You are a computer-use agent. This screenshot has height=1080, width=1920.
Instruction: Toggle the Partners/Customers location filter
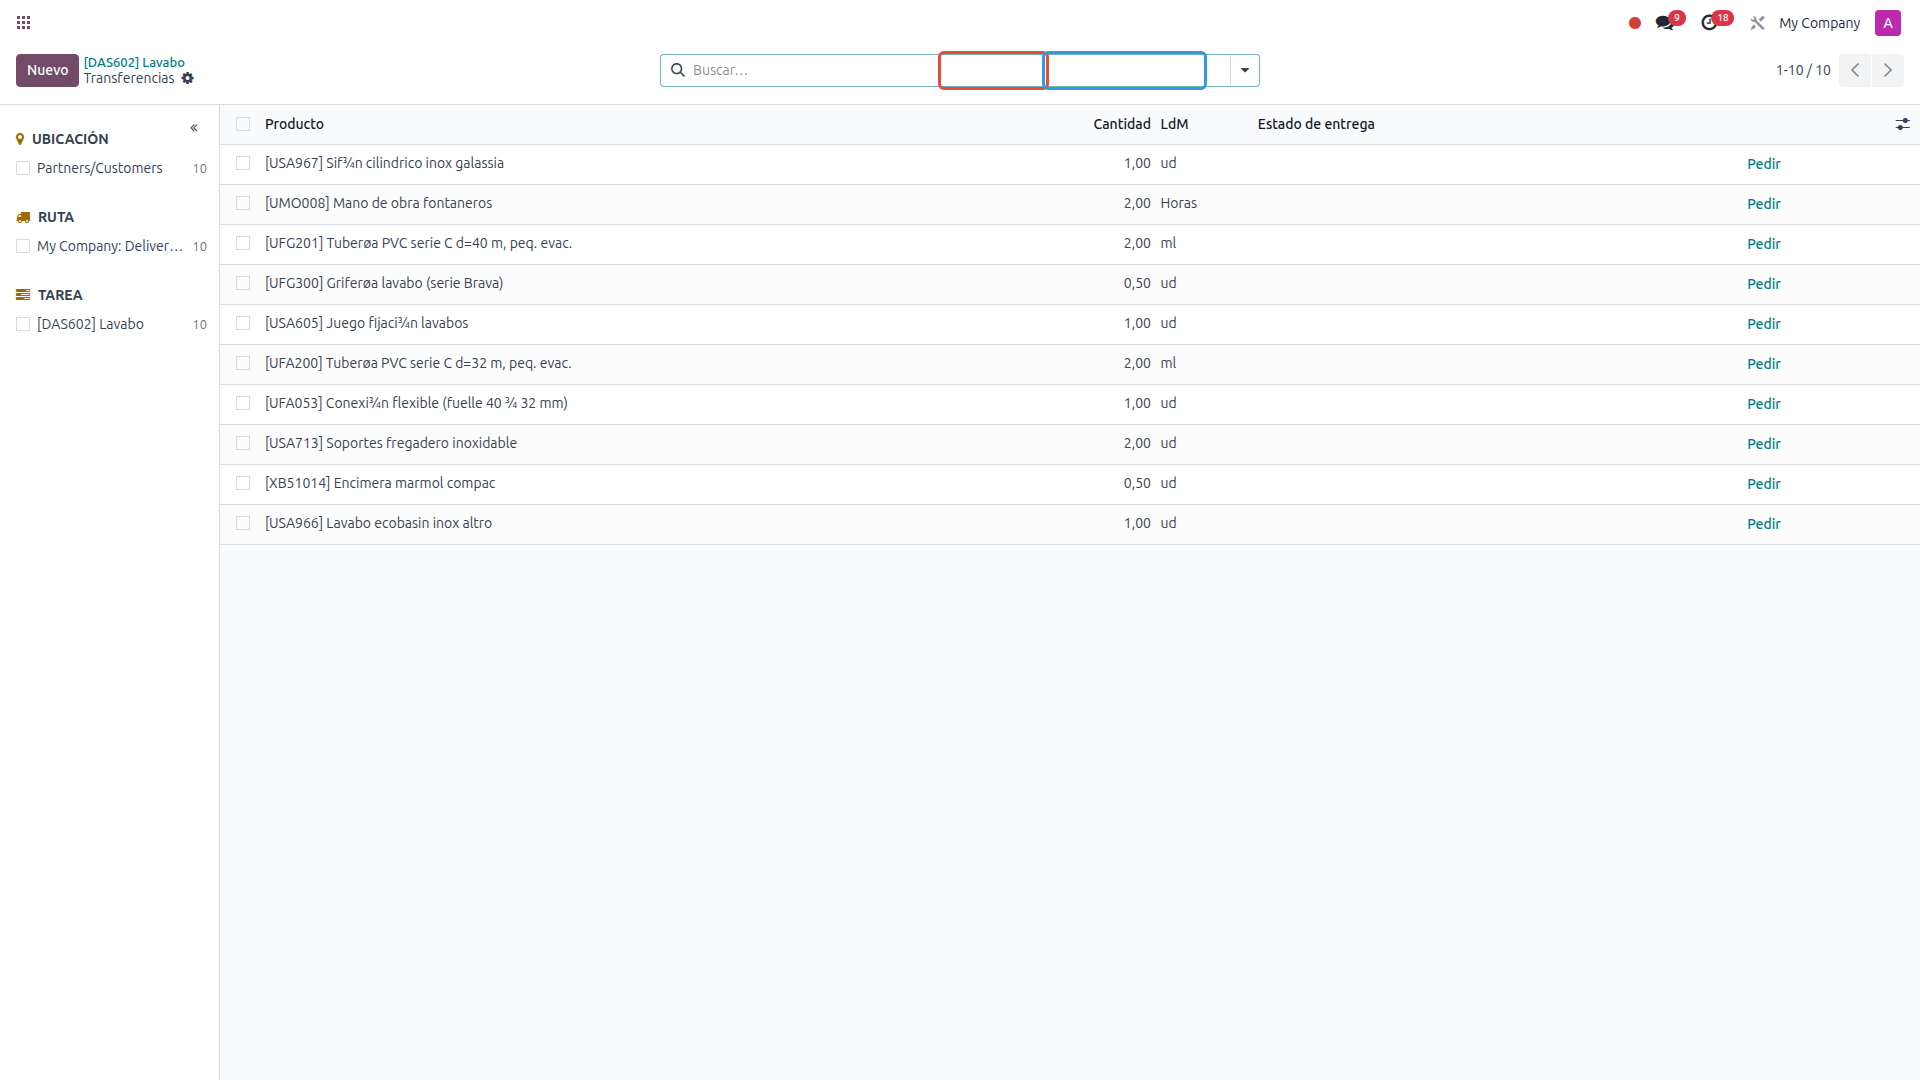pyautogui.click(x=23, y=168)
